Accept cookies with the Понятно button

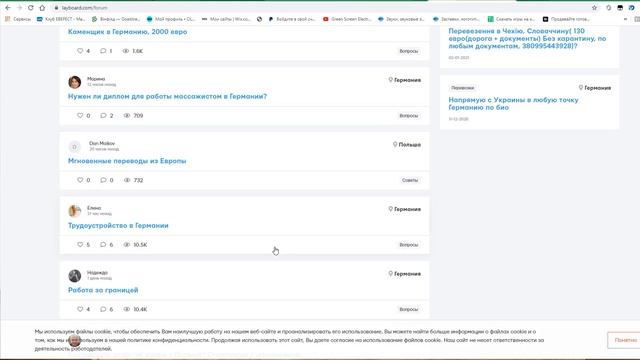624,340
